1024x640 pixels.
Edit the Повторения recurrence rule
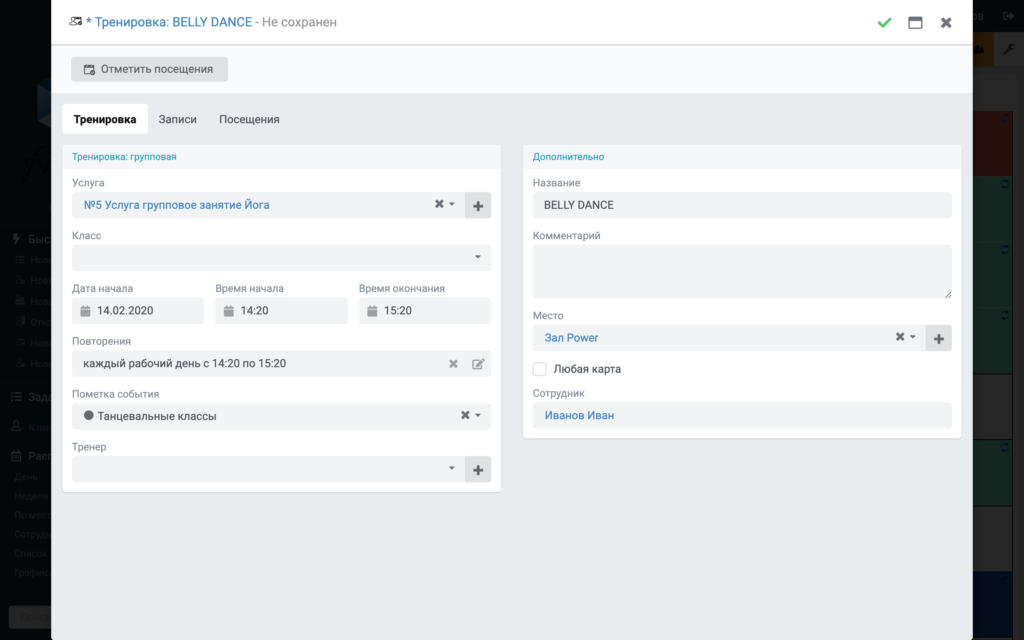pos(478,364)
